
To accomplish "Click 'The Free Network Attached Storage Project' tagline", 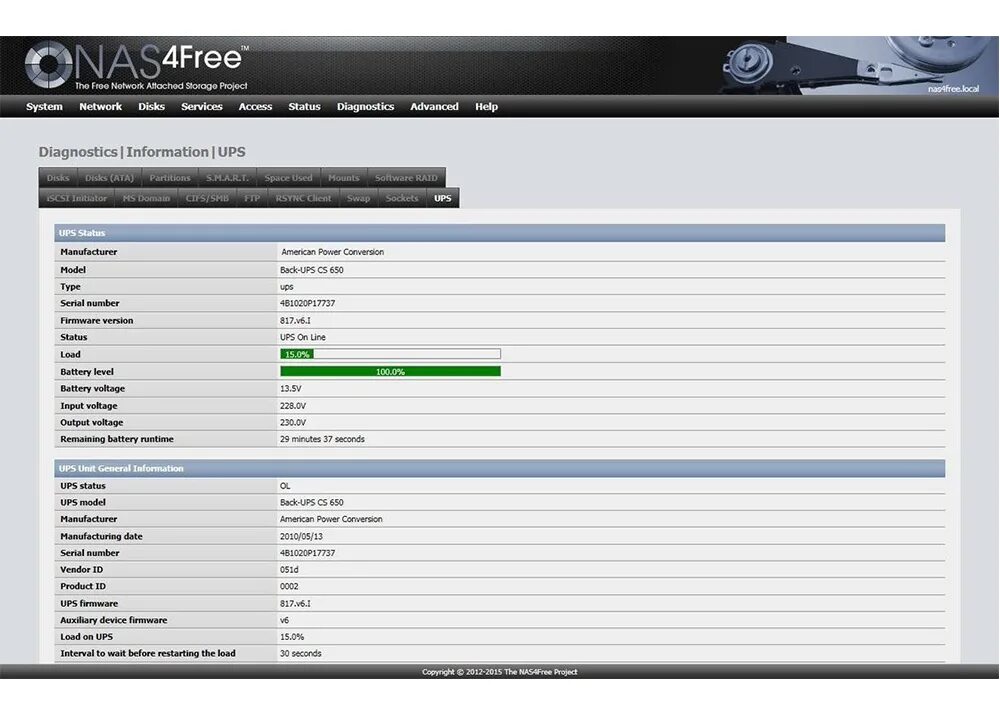I will pyautogui.click(x=161, y=85).
